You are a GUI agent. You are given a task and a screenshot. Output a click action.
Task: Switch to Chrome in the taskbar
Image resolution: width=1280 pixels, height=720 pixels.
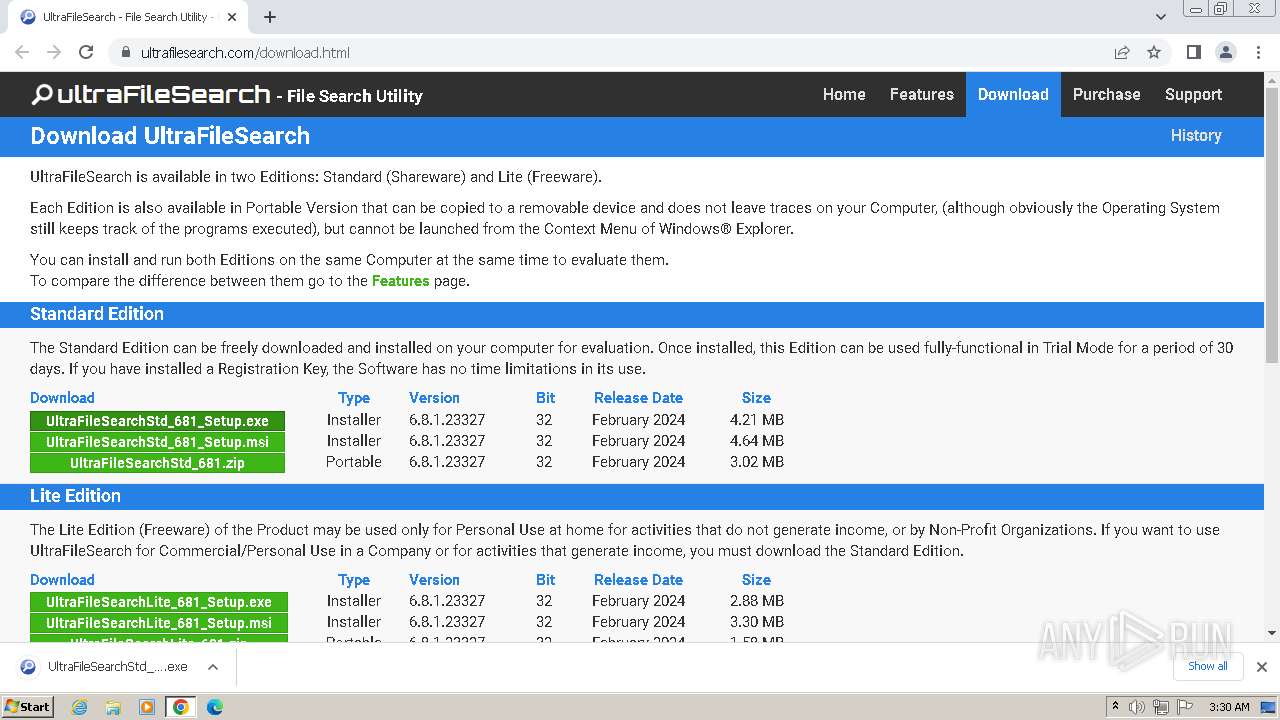[x=181, y=707]
